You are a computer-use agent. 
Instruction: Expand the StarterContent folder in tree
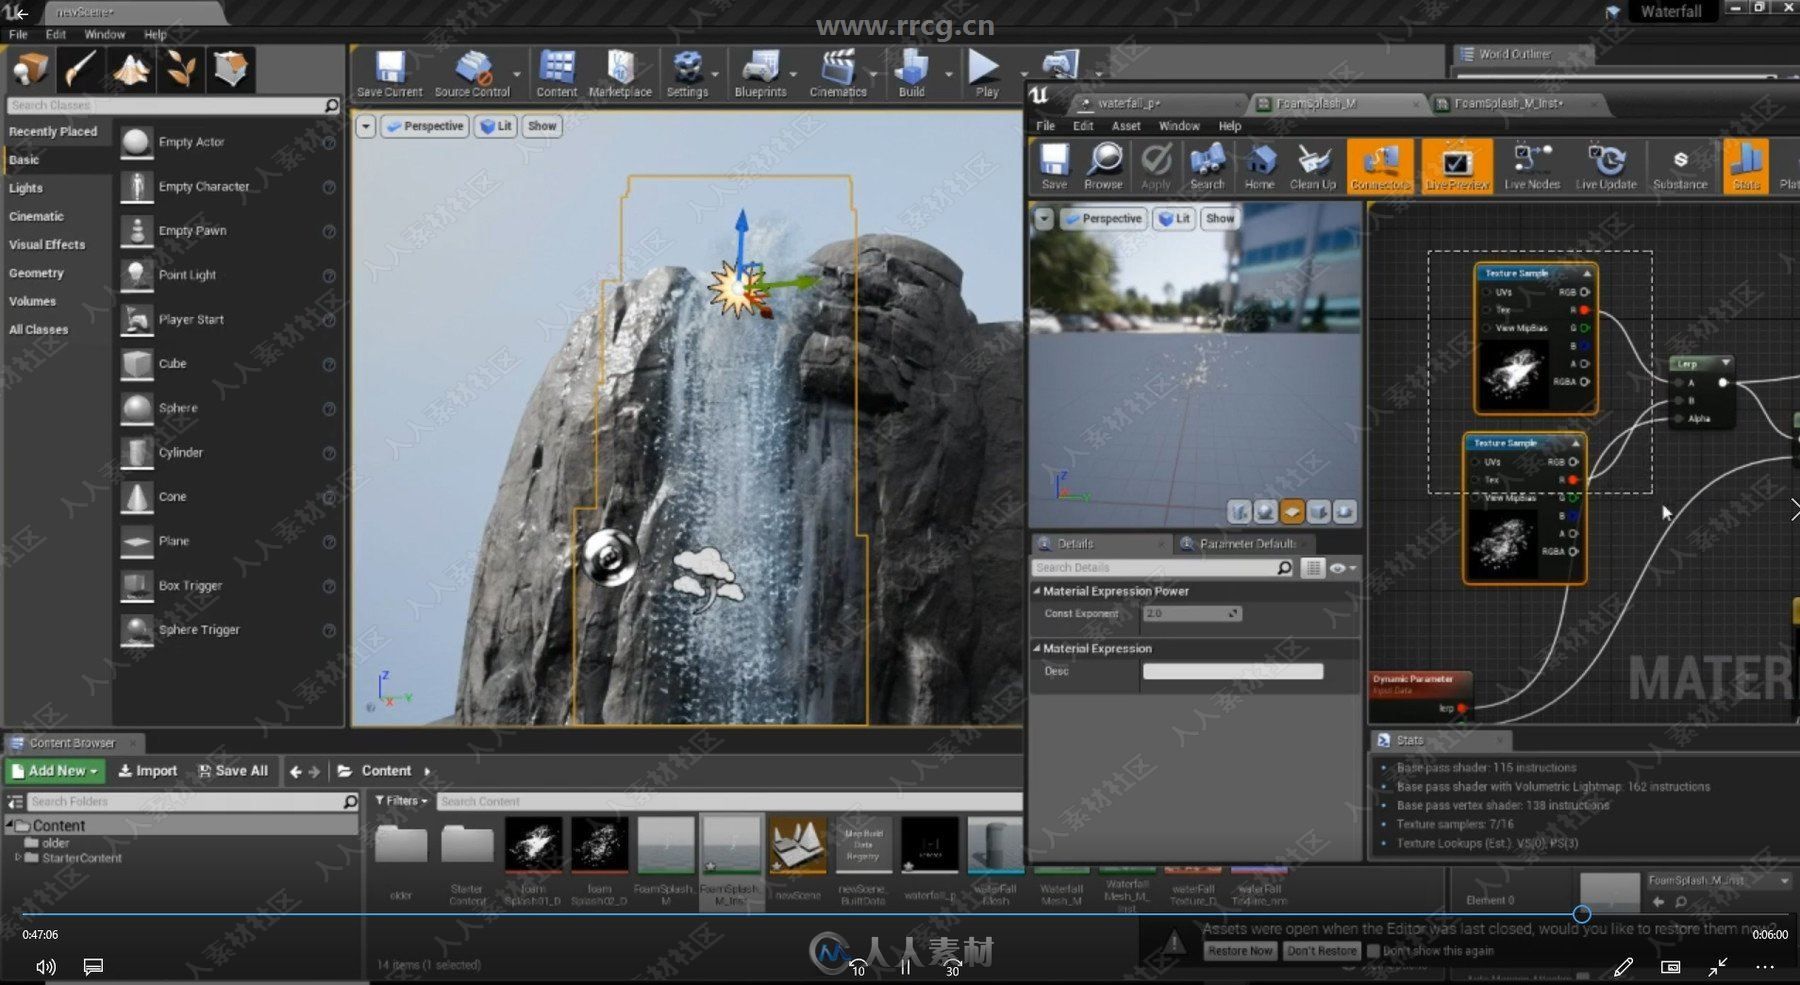(17, 858)
